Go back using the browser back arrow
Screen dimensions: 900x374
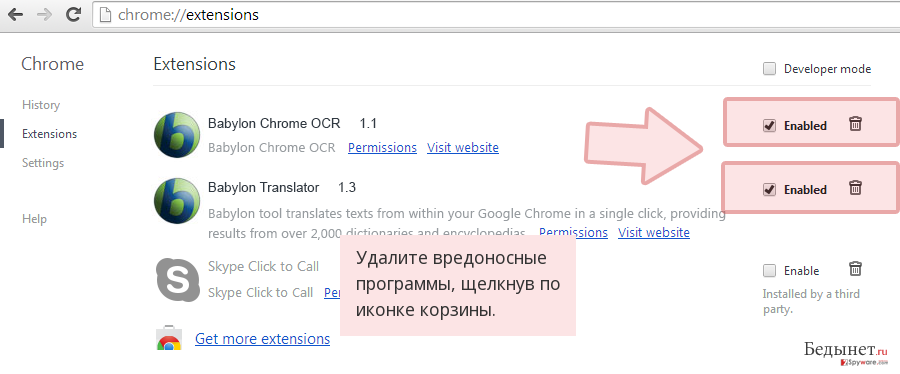tap(15, 15)
